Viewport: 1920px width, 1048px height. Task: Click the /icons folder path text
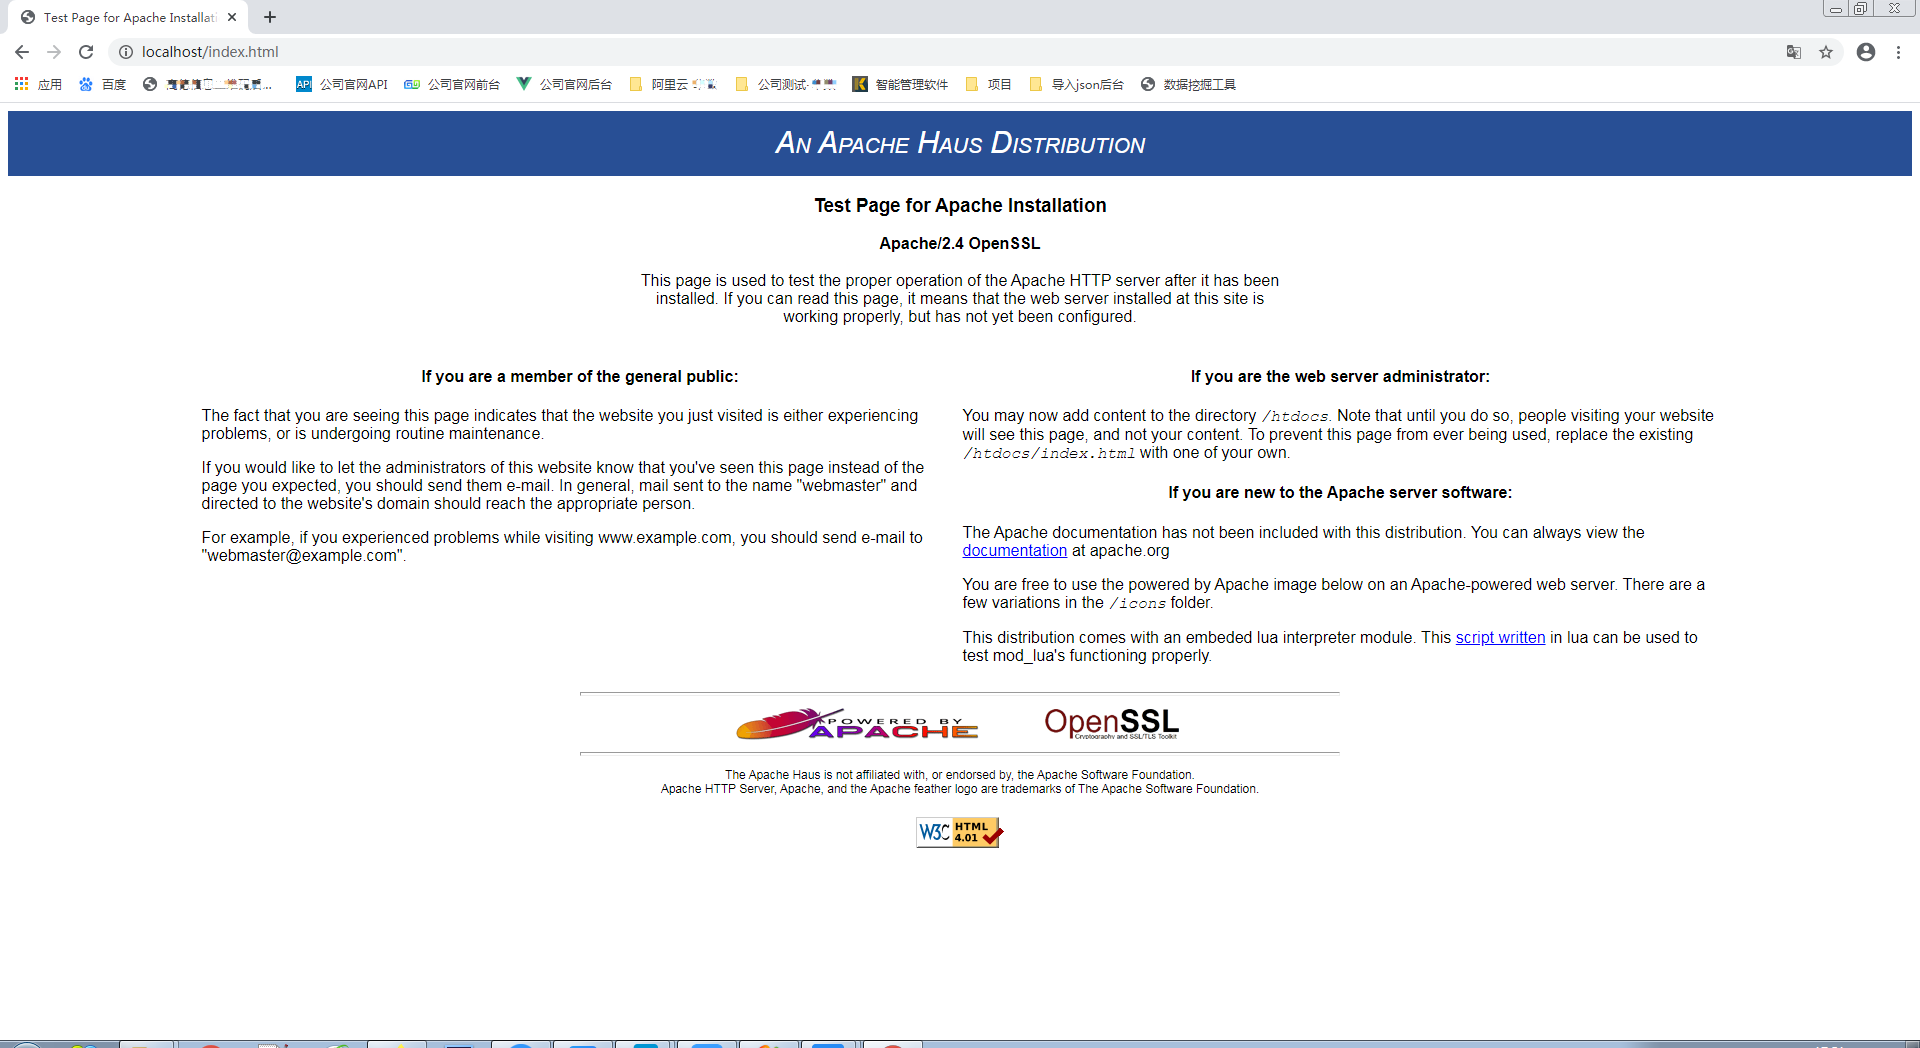click(x=1137, y=604)
